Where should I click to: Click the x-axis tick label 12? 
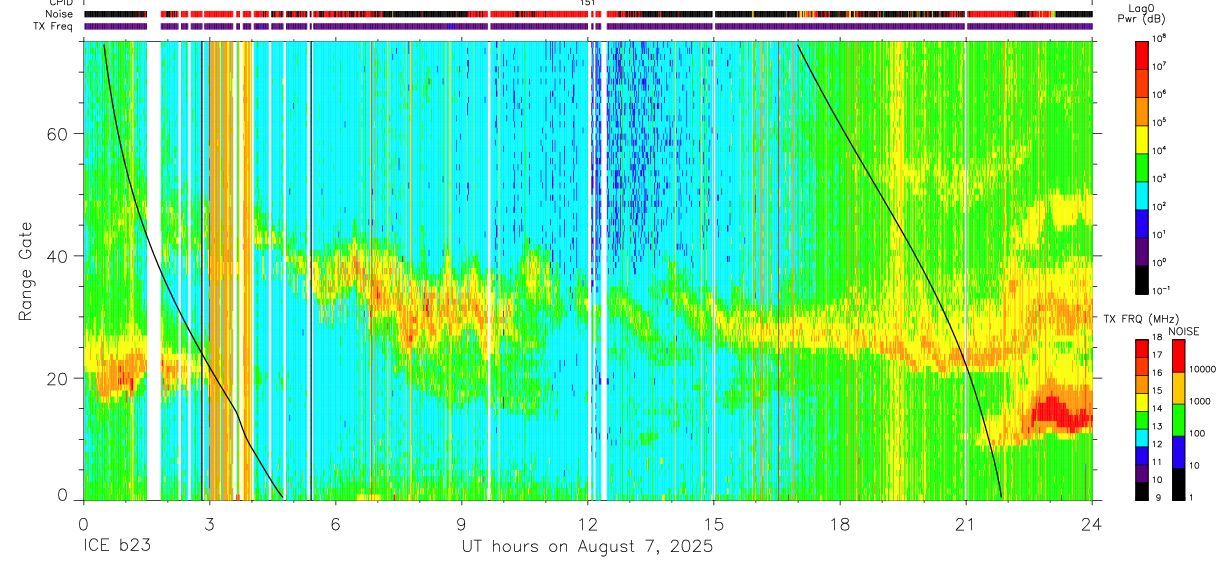[x=588, y=523]
